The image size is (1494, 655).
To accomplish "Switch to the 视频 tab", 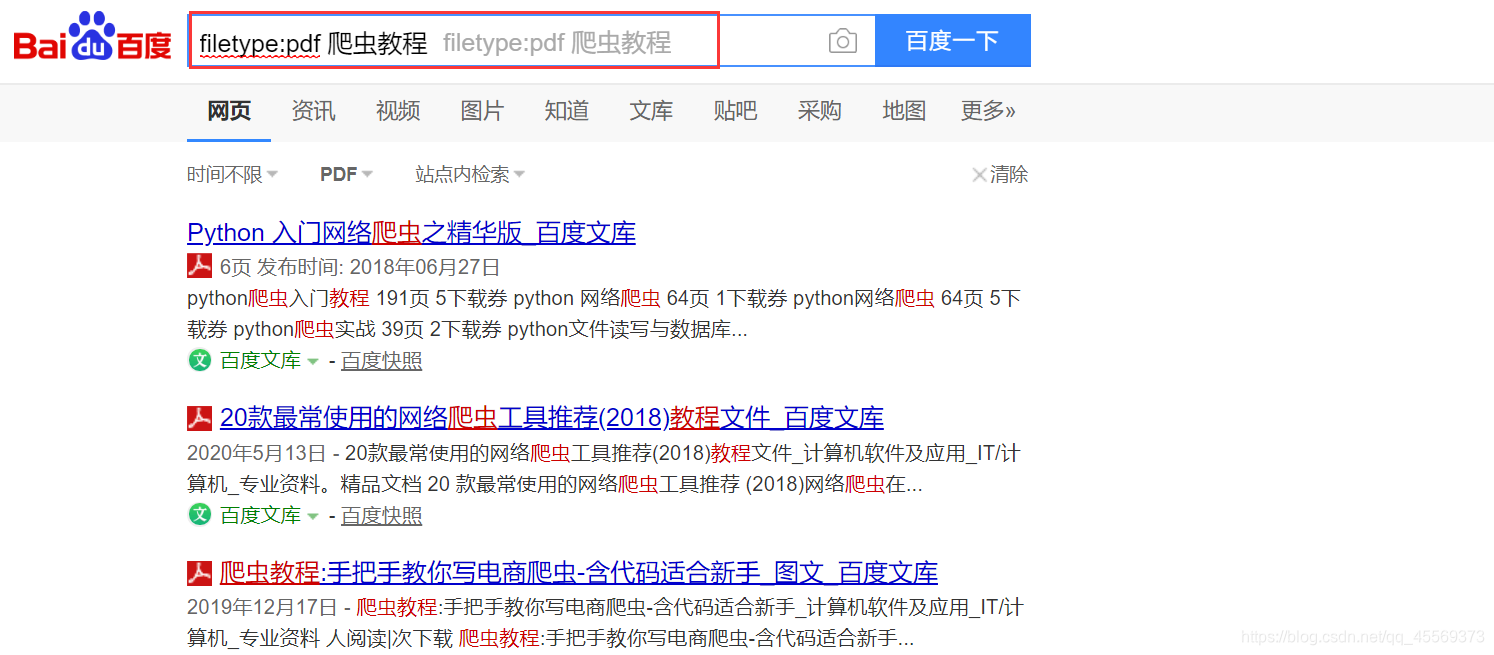I will click(398, 111).
